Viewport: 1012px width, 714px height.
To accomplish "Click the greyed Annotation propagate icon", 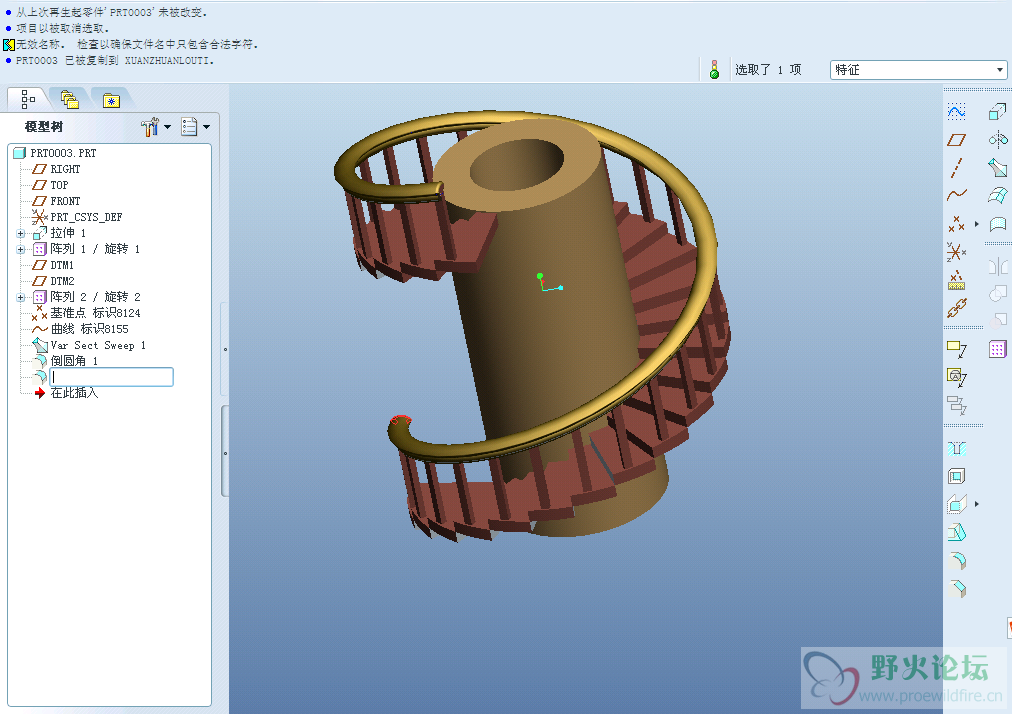I will point(956,405).
